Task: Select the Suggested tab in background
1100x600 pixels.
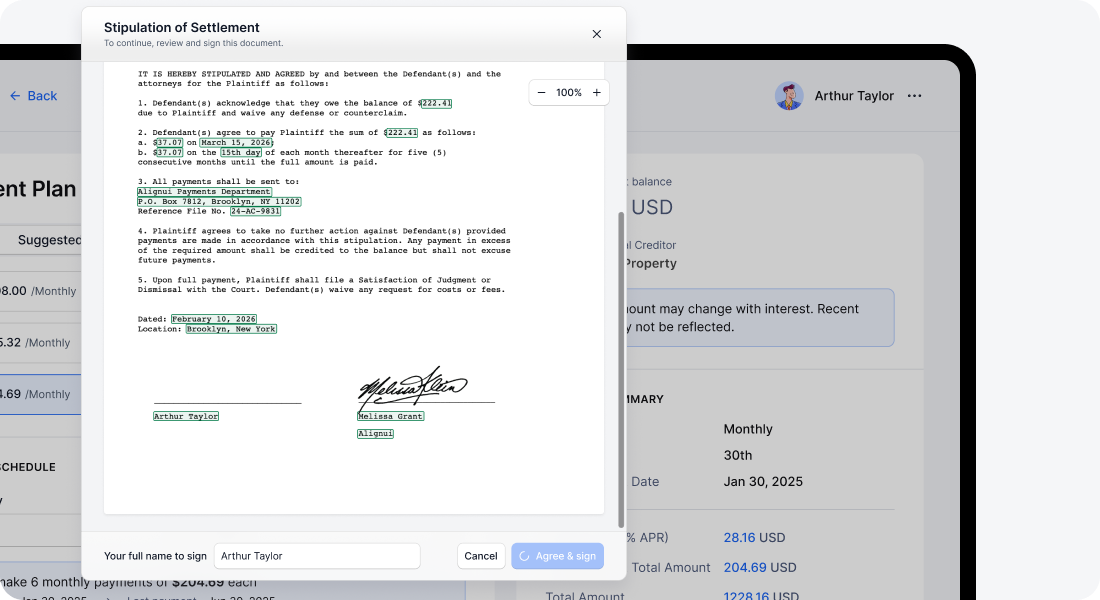Action: pos(49,240)
